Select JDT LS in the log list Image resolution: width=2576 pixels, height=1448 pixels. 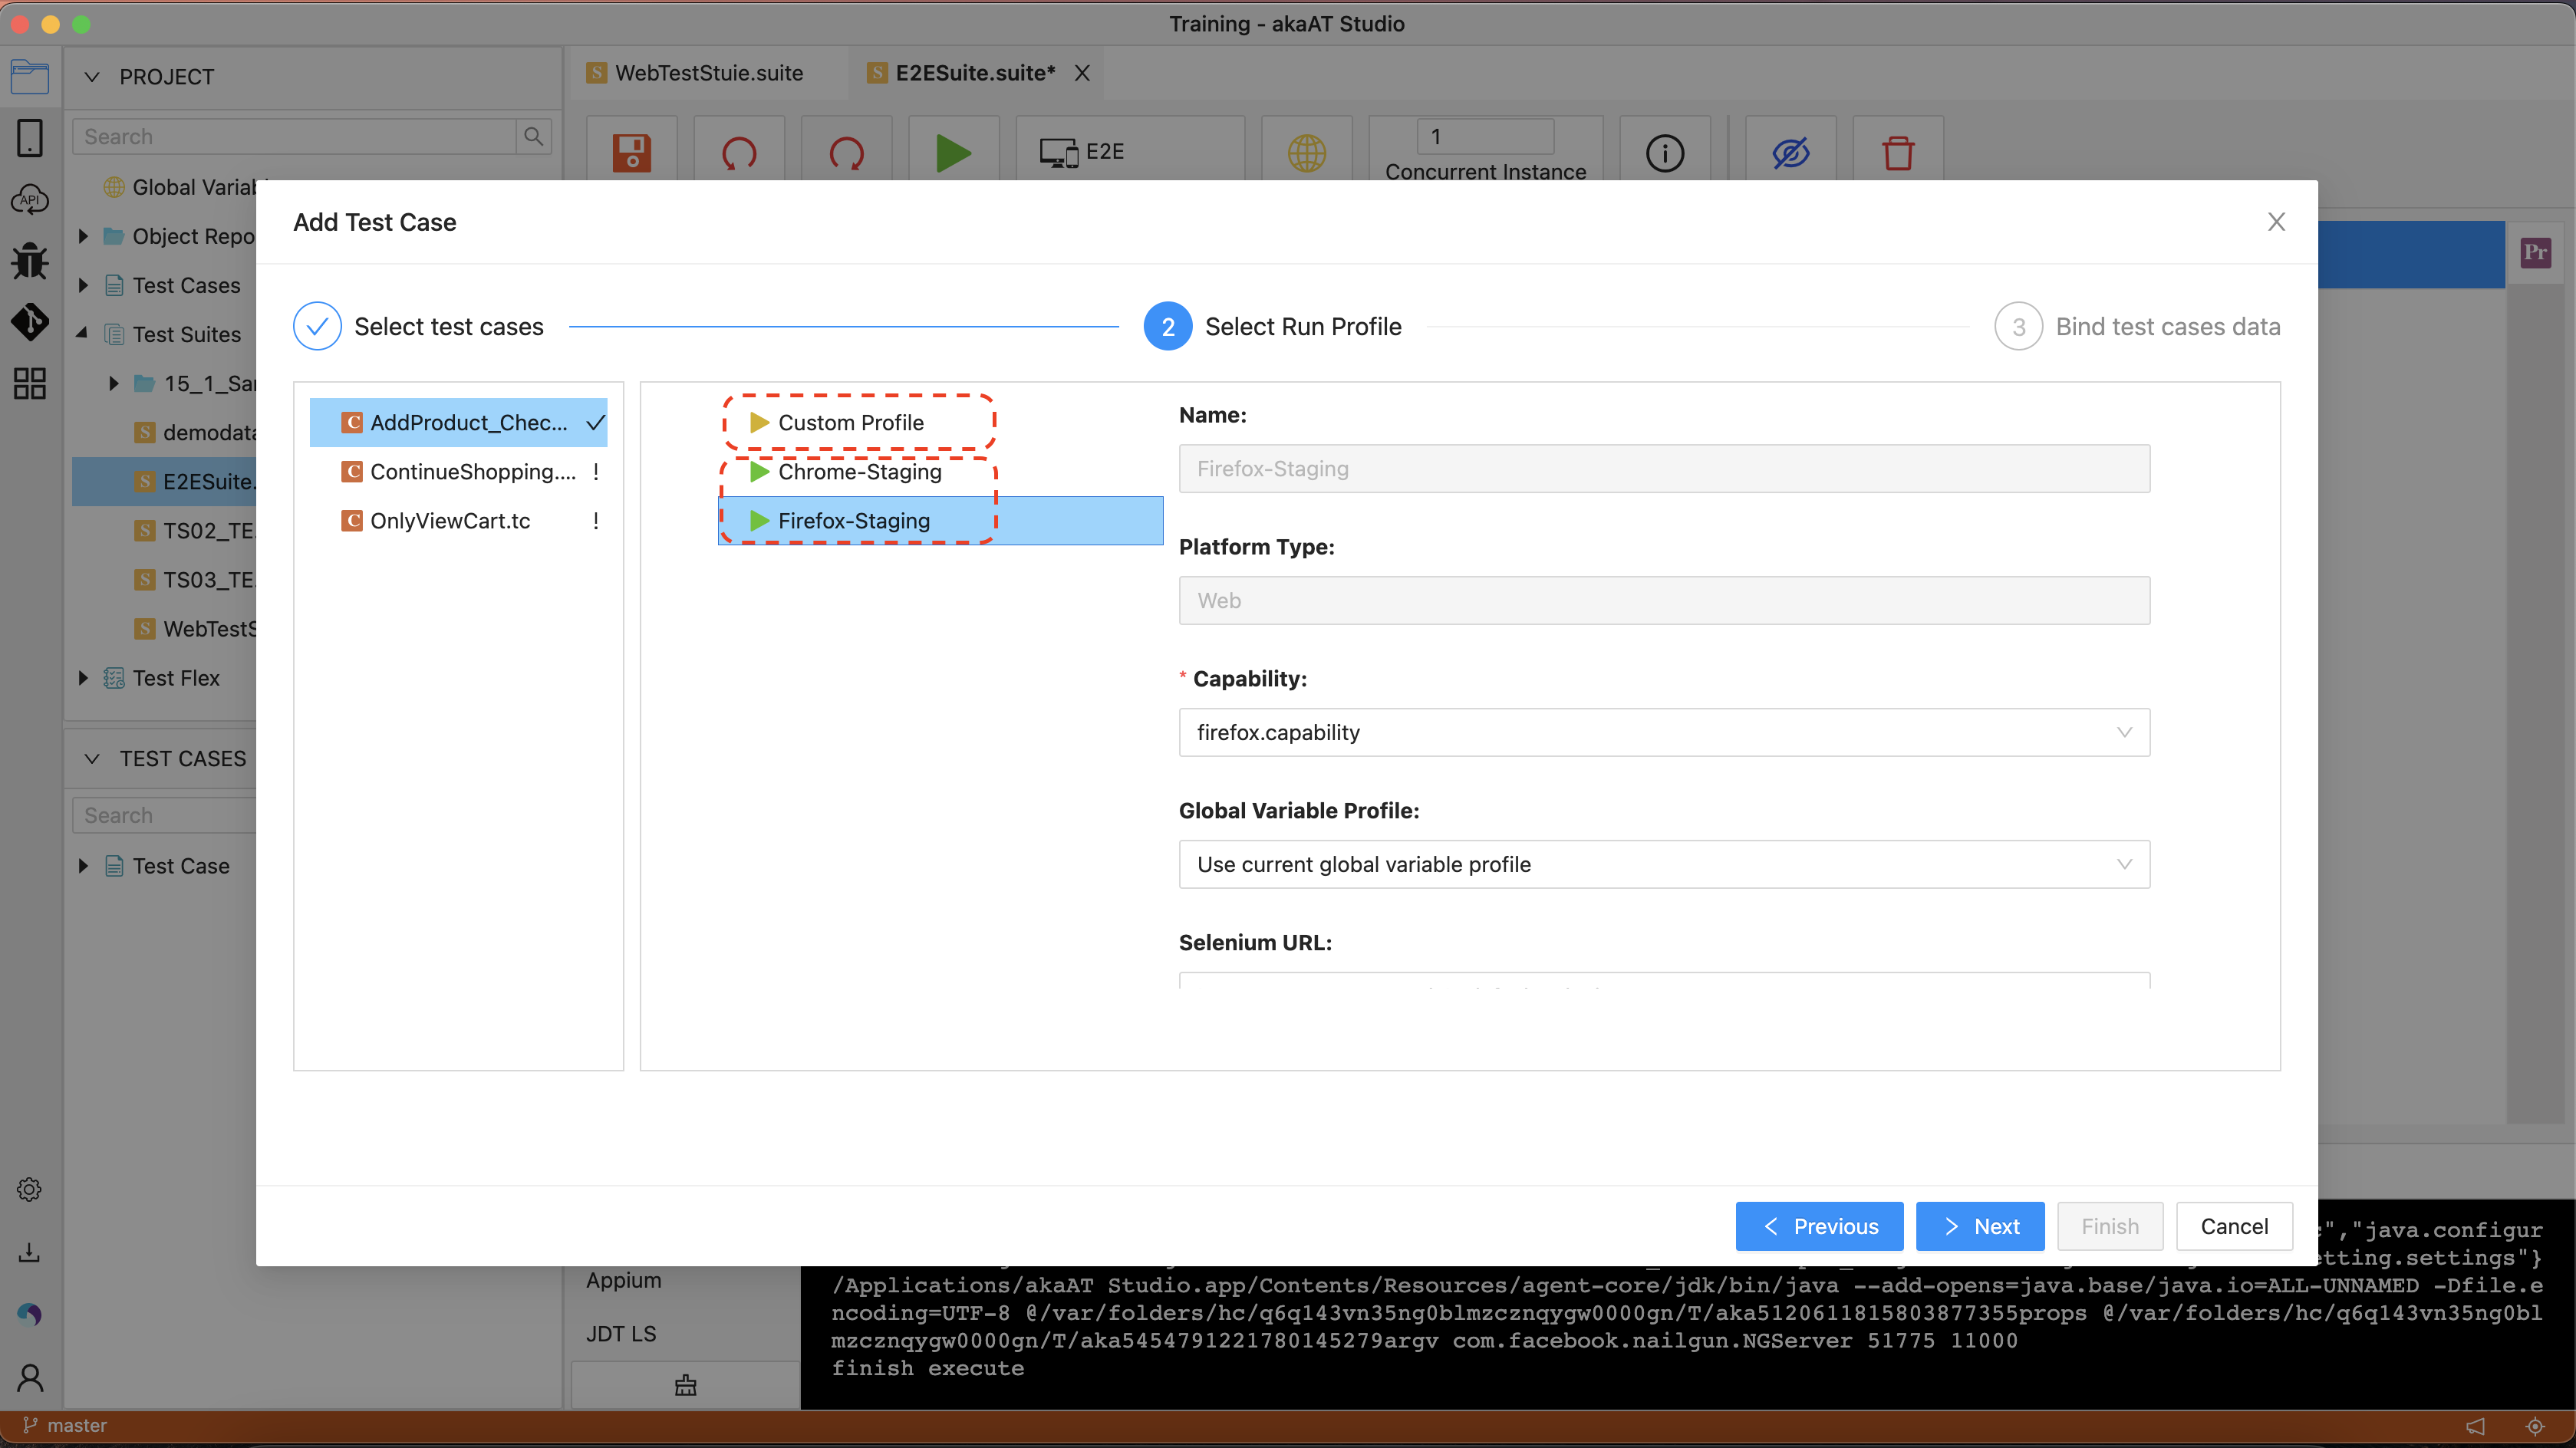pyautogui.click(x=621, y=1334)
